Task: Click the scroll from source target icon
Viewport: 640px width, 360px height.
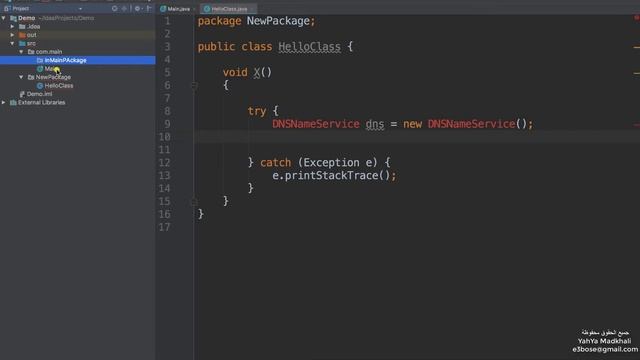Action: (x=115, y=8)
